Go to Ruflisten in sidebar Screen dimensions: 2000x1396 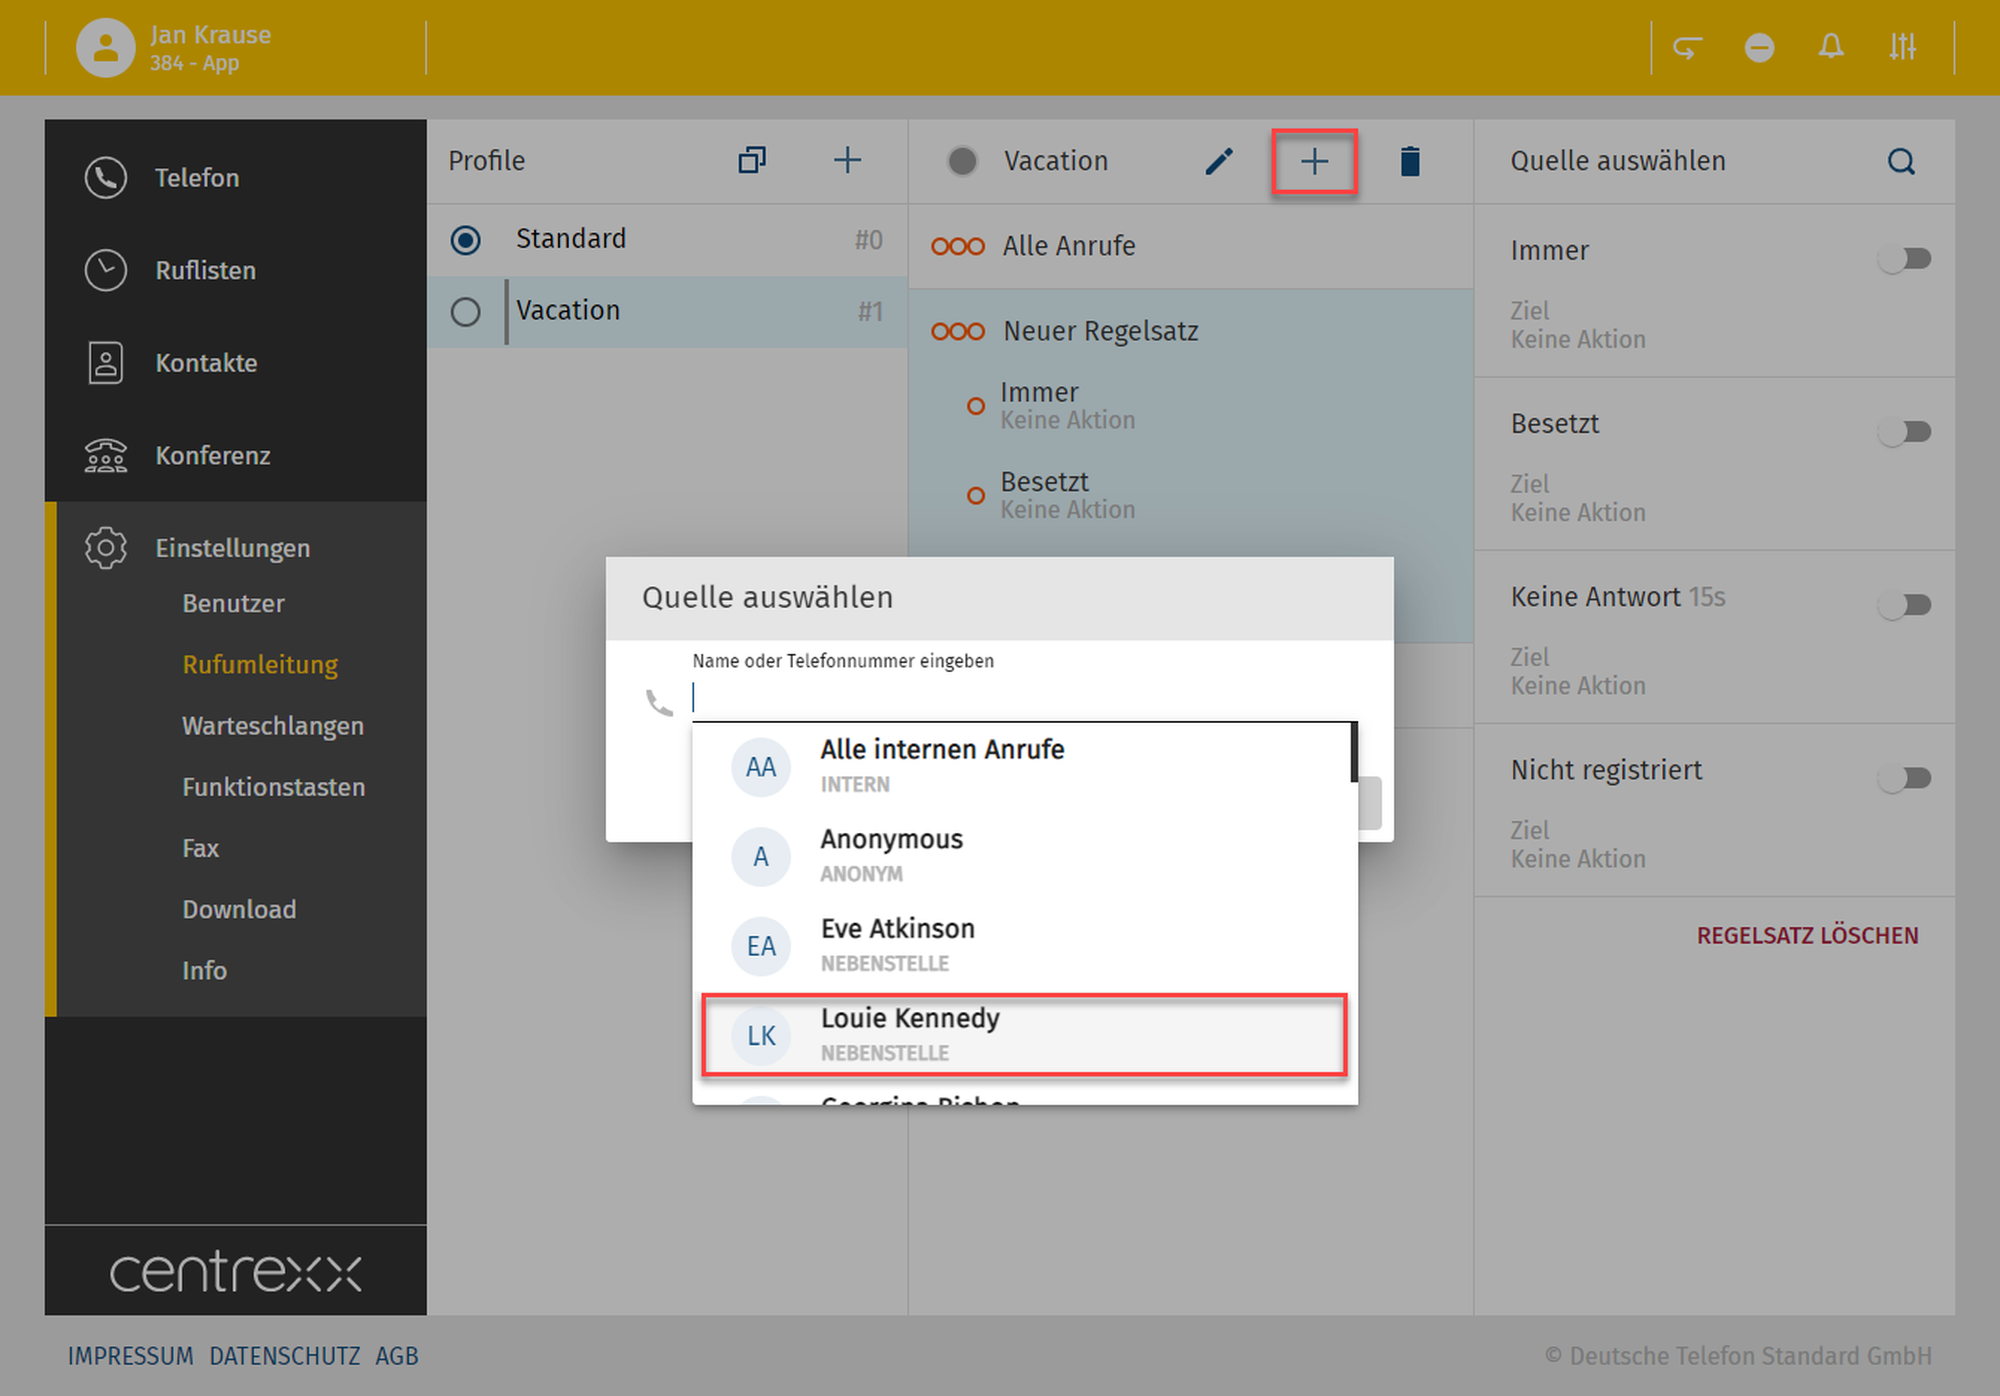tap(205, 270)
